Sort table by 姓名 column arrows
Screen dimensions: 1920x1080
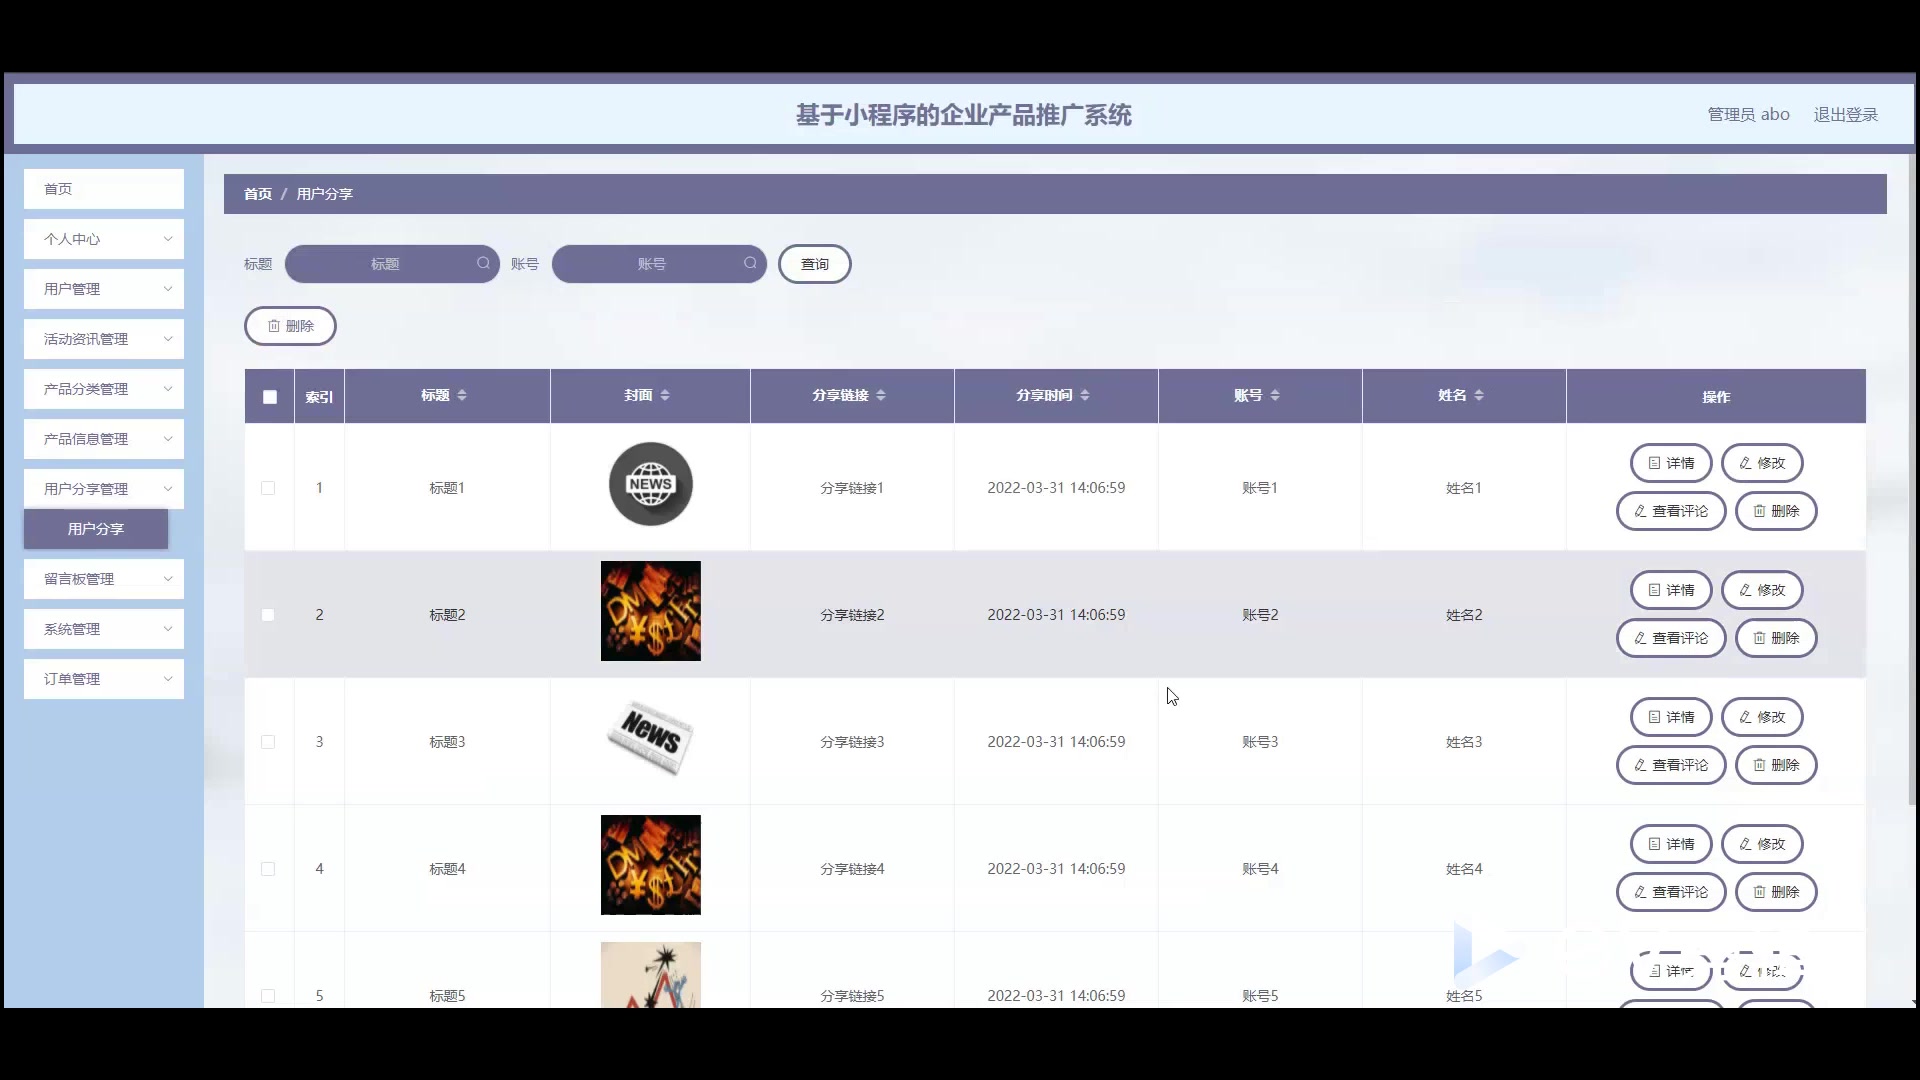click(x=1479, y=396)
